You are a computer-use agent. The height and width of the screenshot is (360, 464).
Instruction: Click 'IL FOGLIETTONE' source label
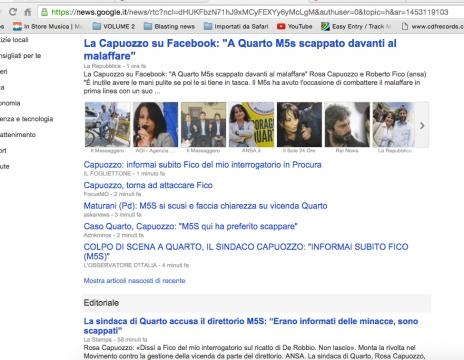[x=107, y=173]
